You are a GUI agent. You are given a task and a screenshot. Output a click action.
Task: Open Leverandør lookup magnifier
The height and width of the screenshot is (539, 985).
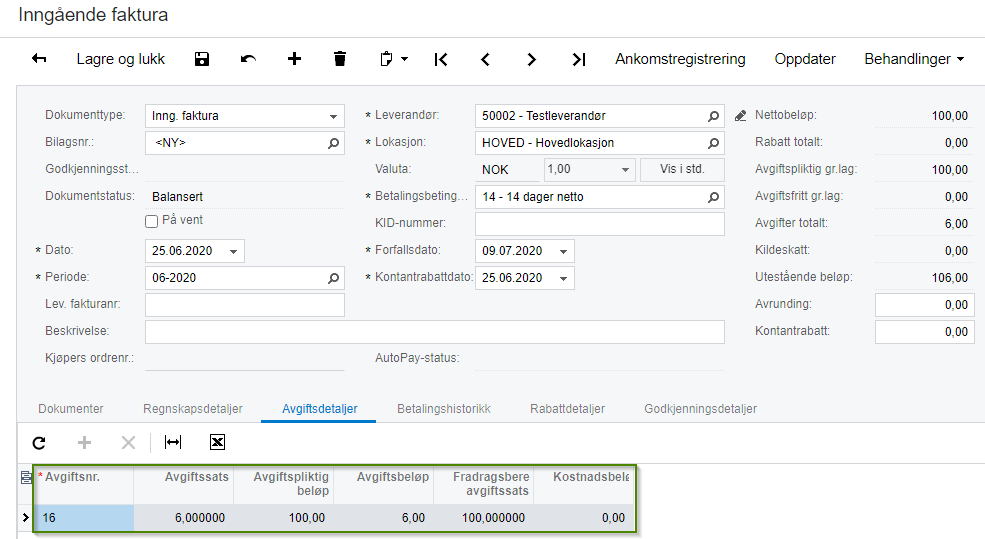pyautogui.click(x=714, y=116)
